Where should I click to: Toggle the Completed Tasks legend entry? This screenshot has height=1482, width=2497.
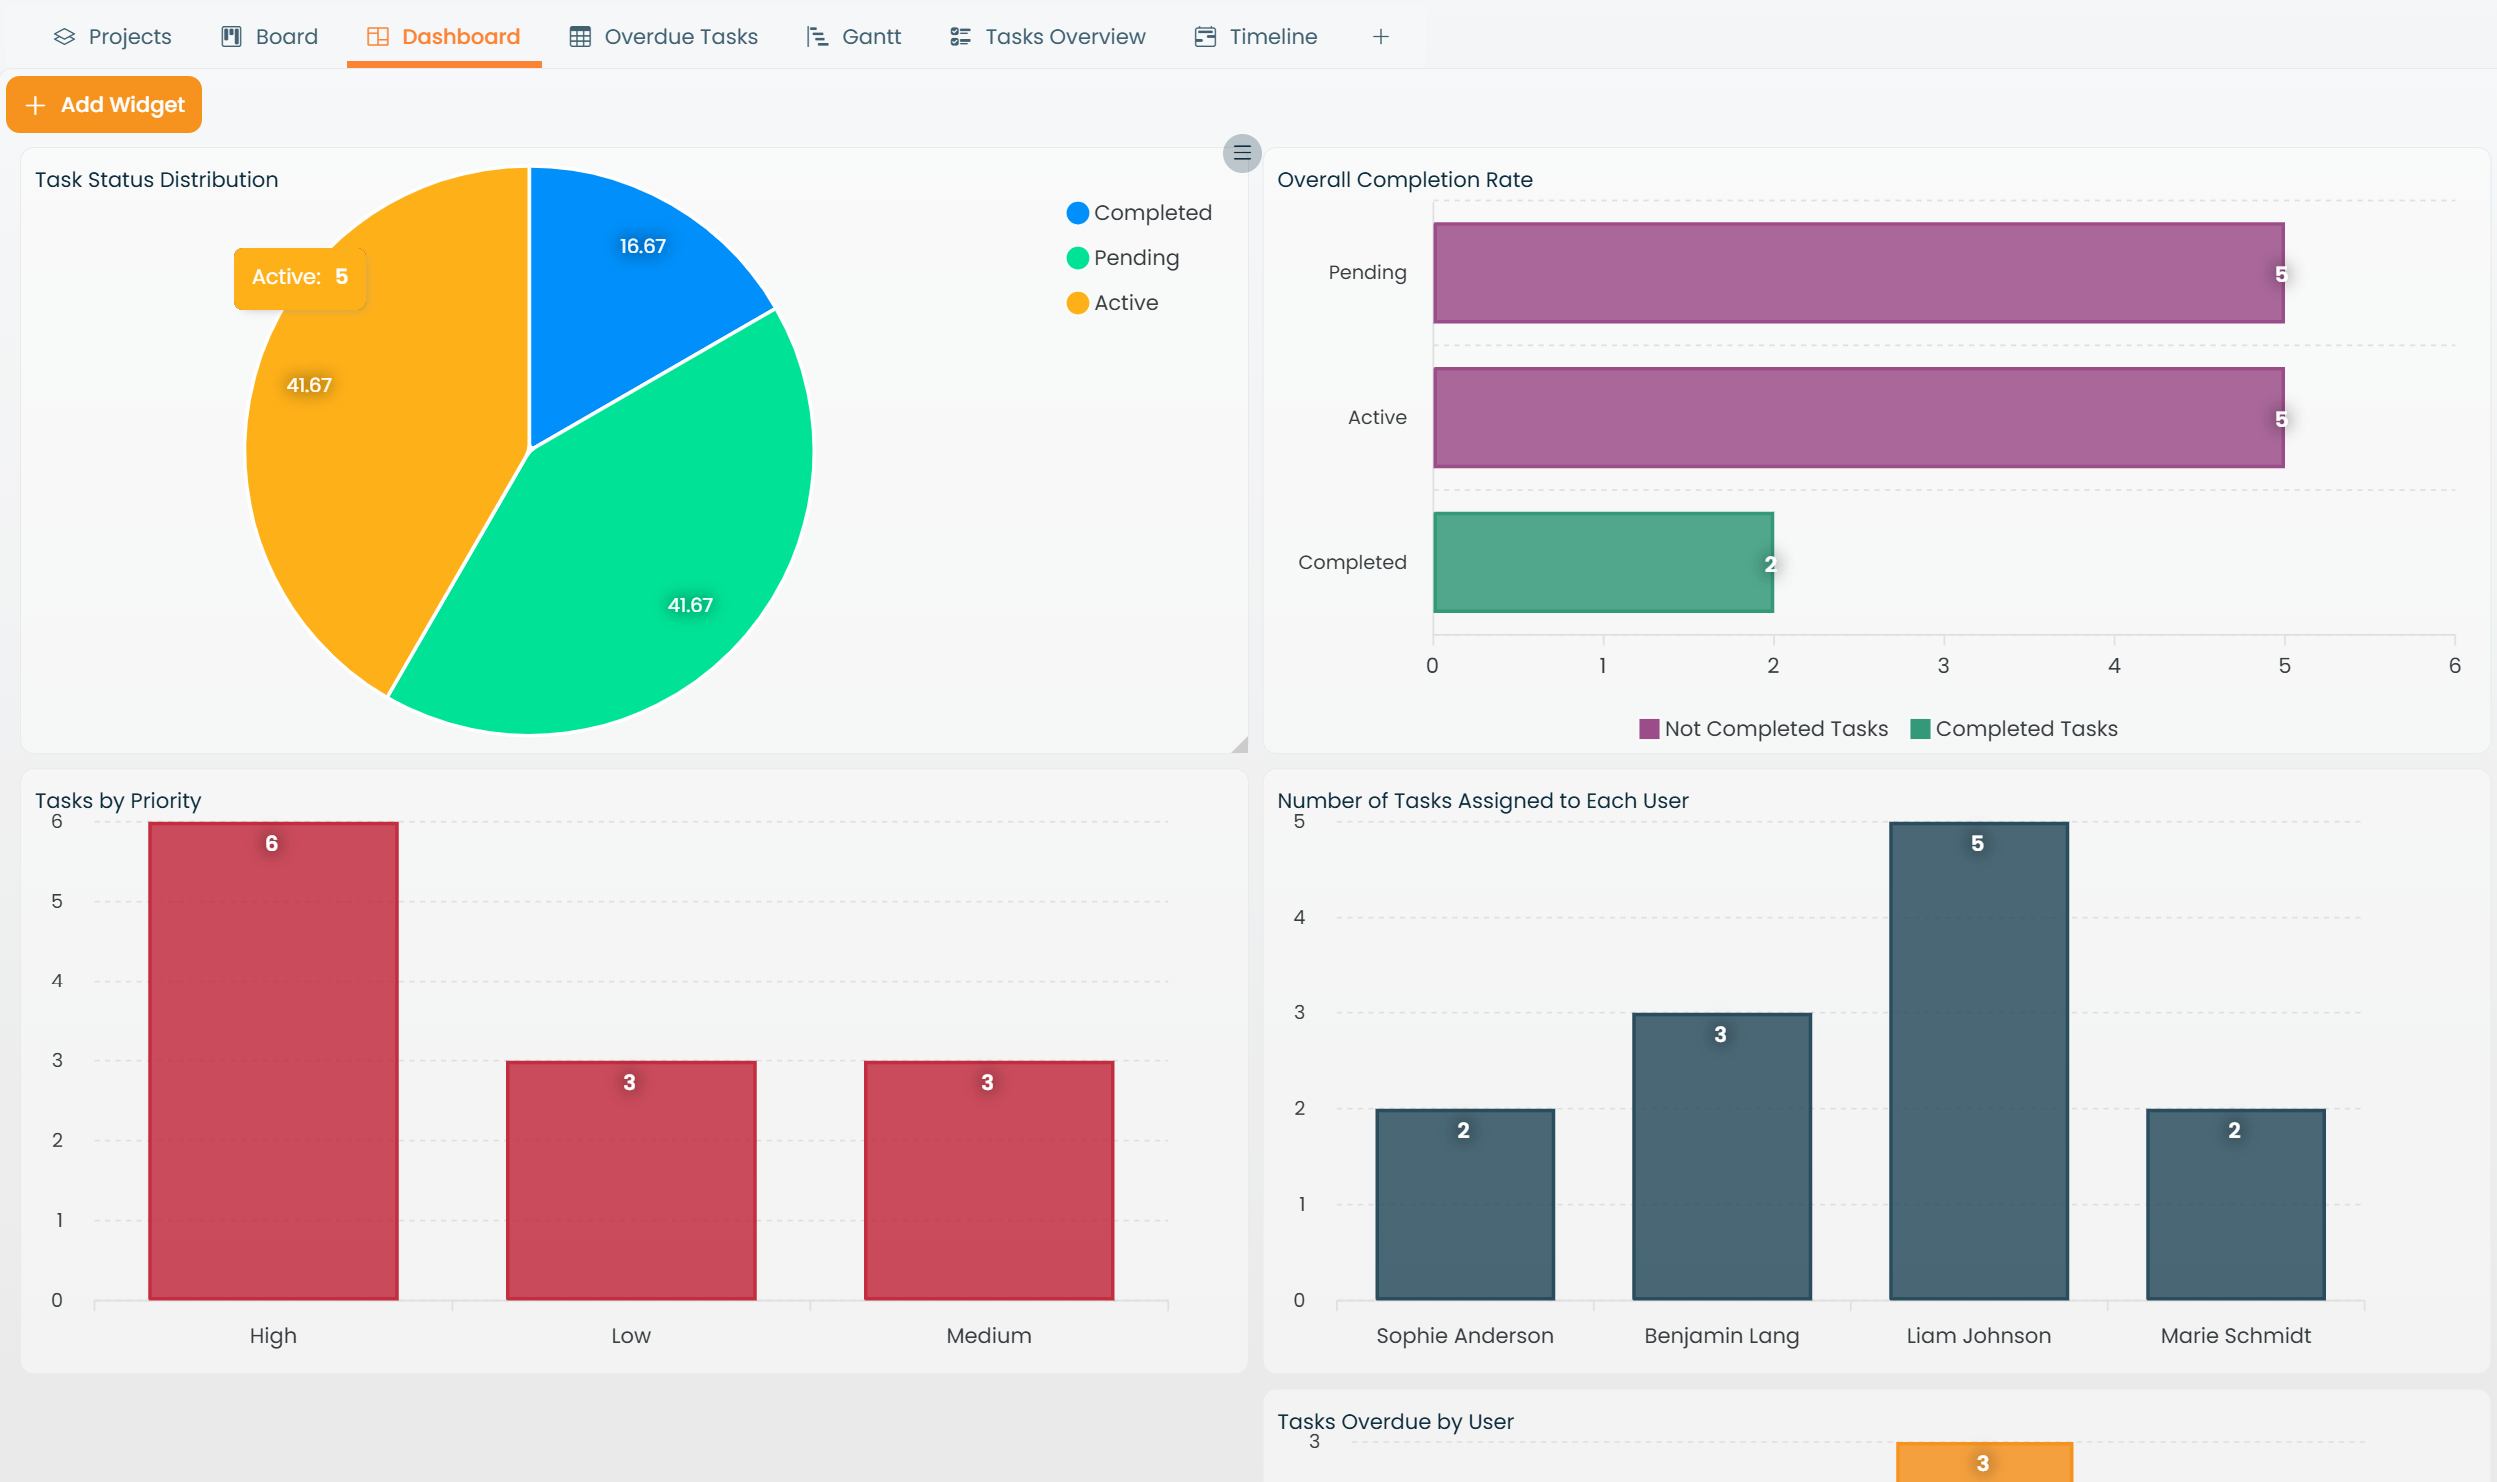tap(2014, 729)
